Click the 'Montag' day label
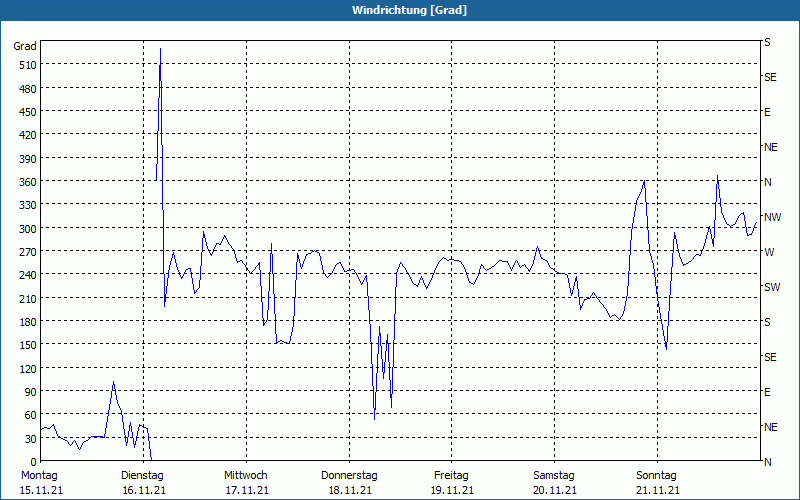Screen dimensions: 800x500 pyautogui.click(x=39, y=476)
